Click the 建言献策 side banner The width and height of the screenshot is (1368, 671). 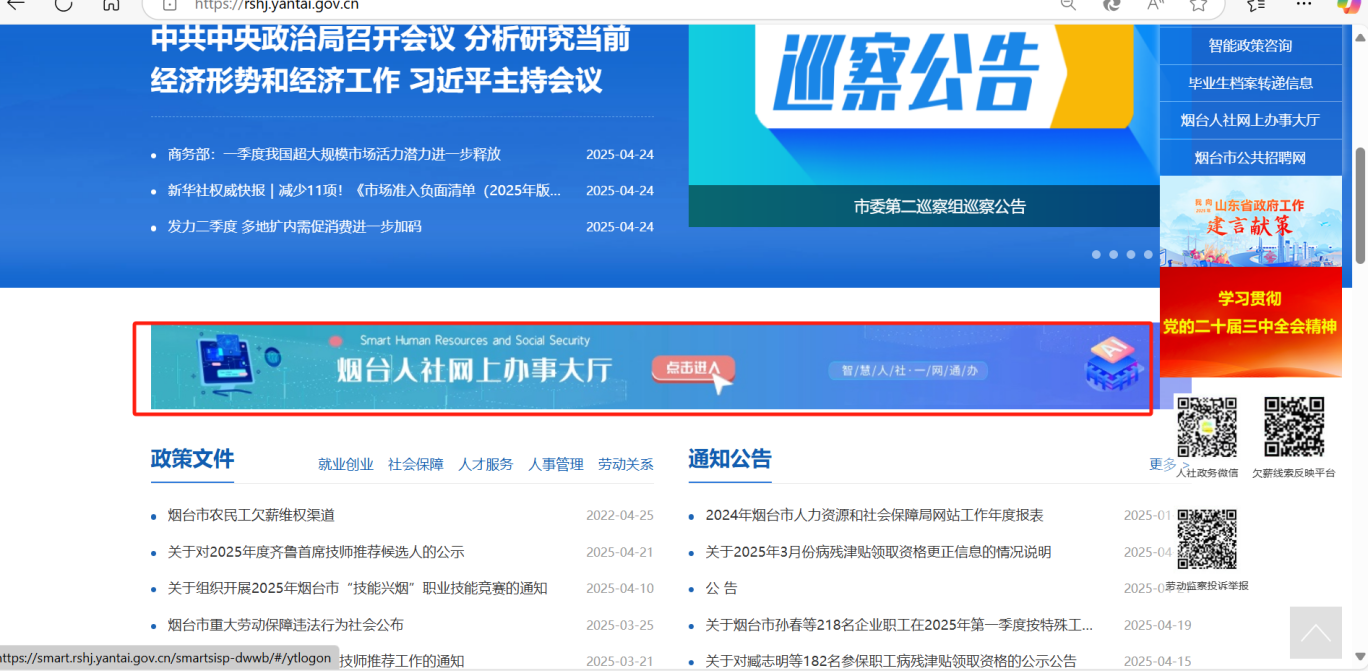(1250, 221)
